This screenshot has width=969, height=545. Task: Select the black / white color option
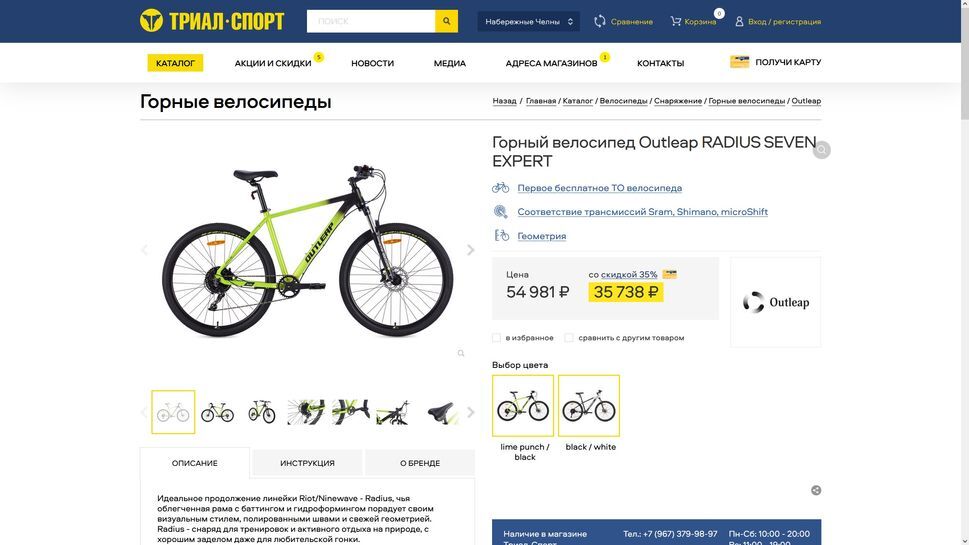click(x=589, y=406)
